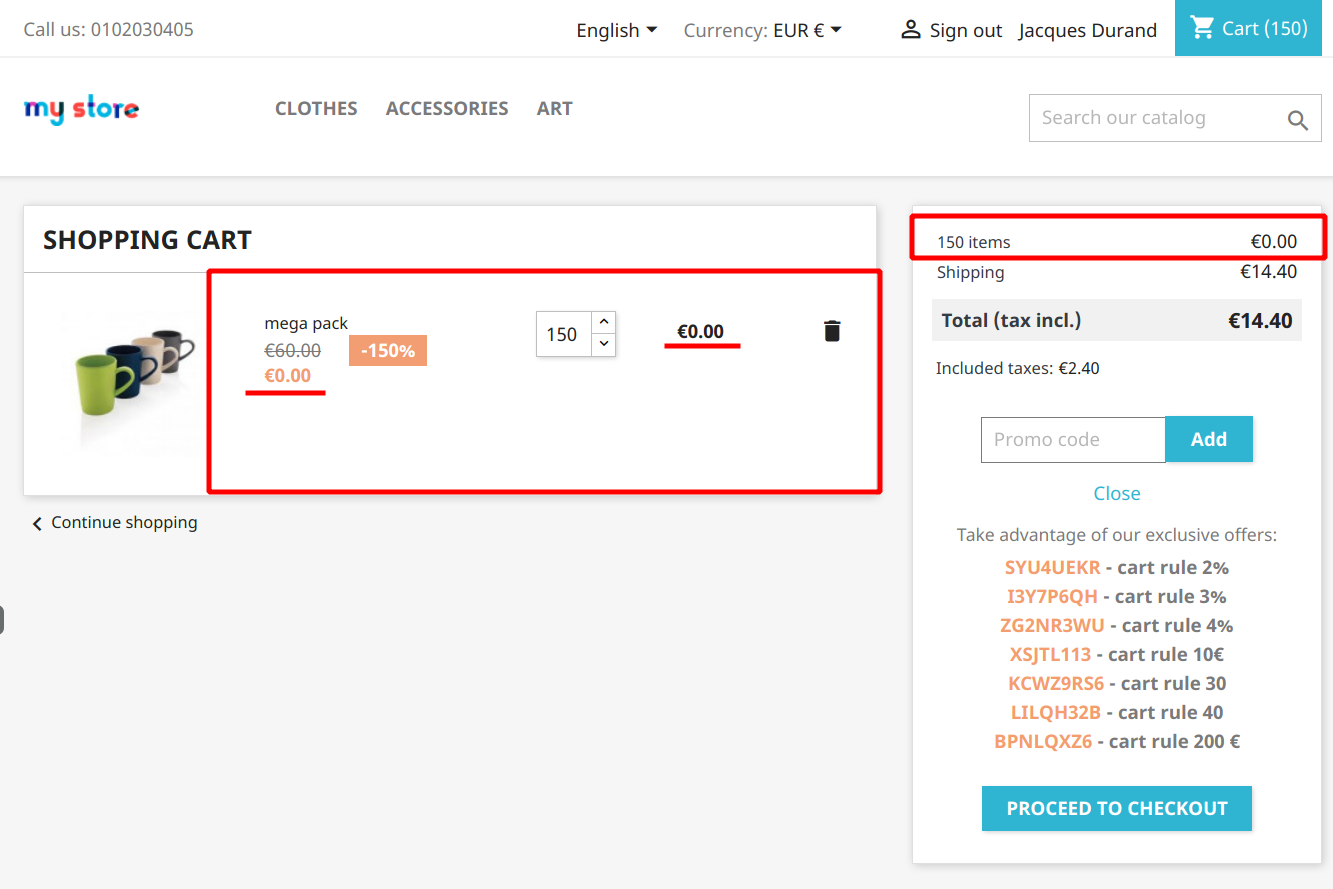
Task: Select the ART menu item
Action: click(554, 108)
